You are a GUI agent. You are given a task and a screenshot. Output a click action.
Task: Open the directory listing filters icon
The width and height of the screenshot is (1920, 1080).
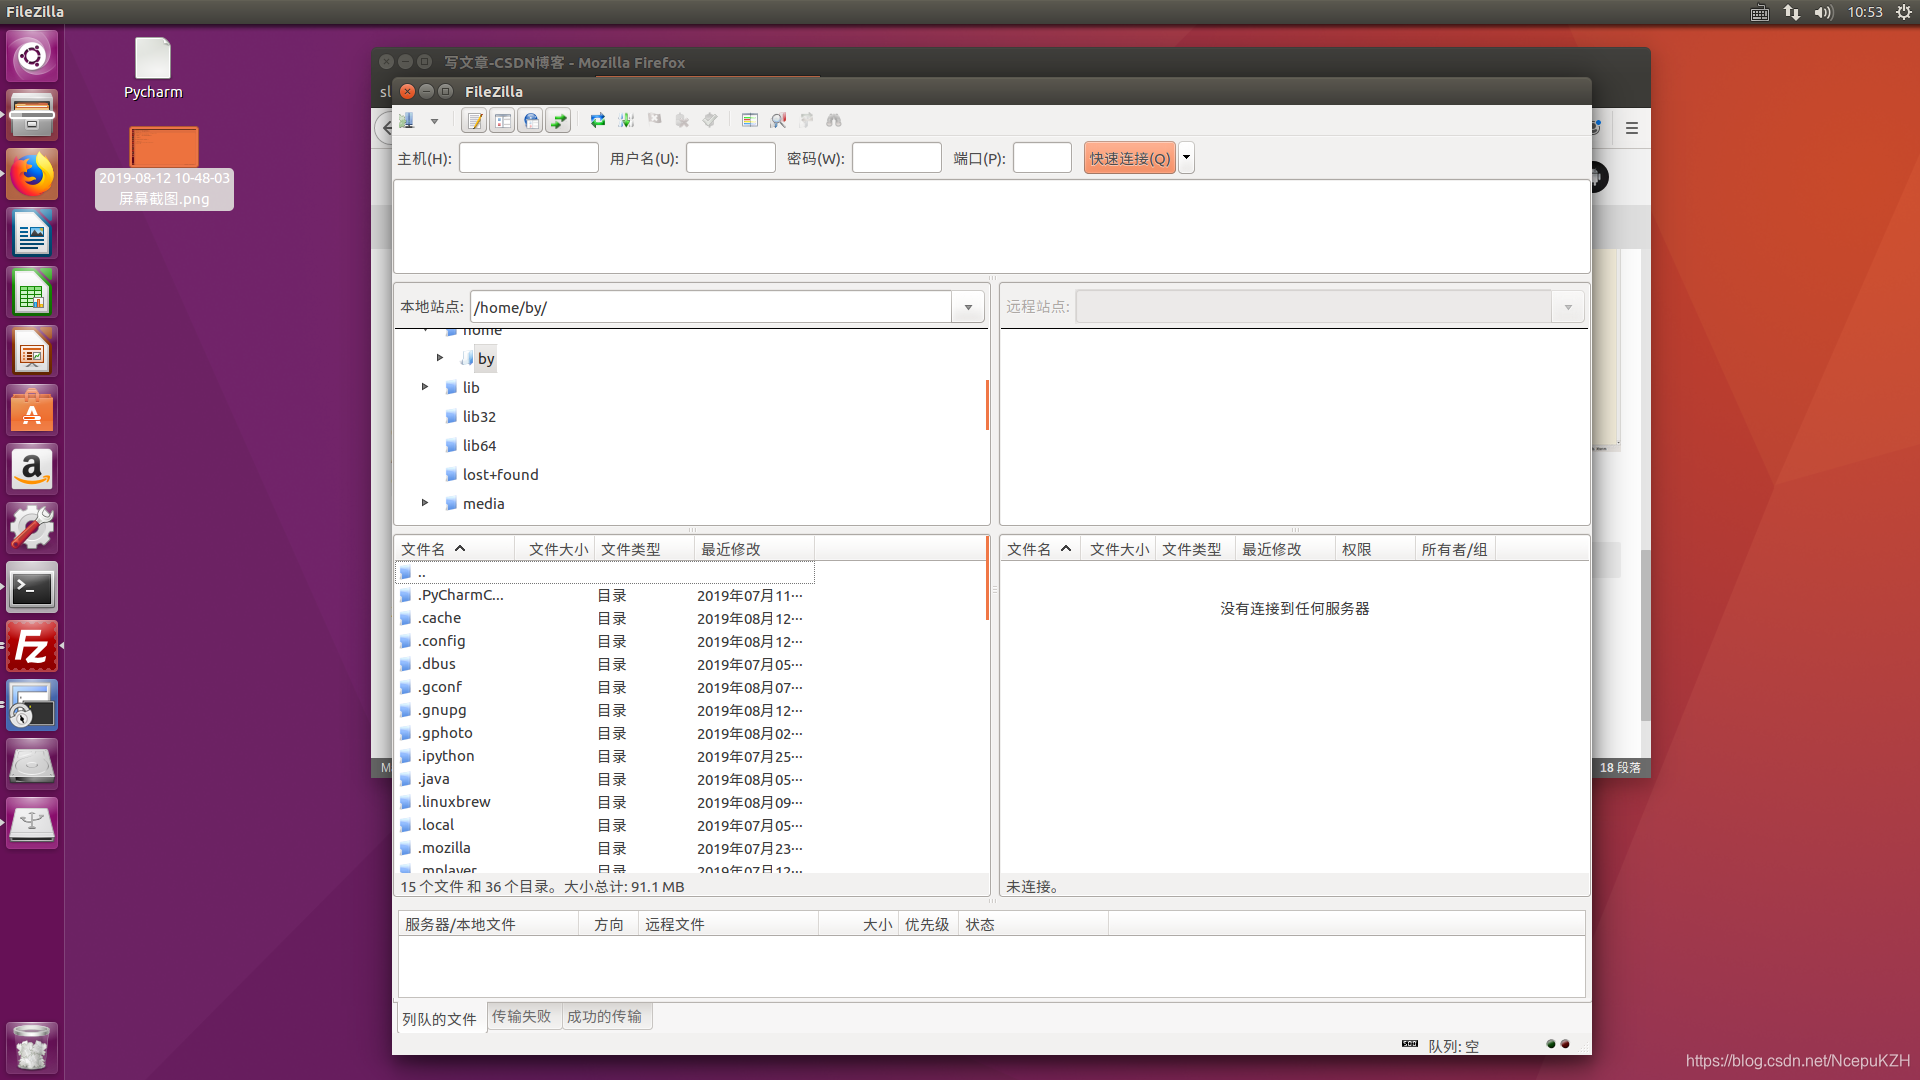[x=750, y=121]
